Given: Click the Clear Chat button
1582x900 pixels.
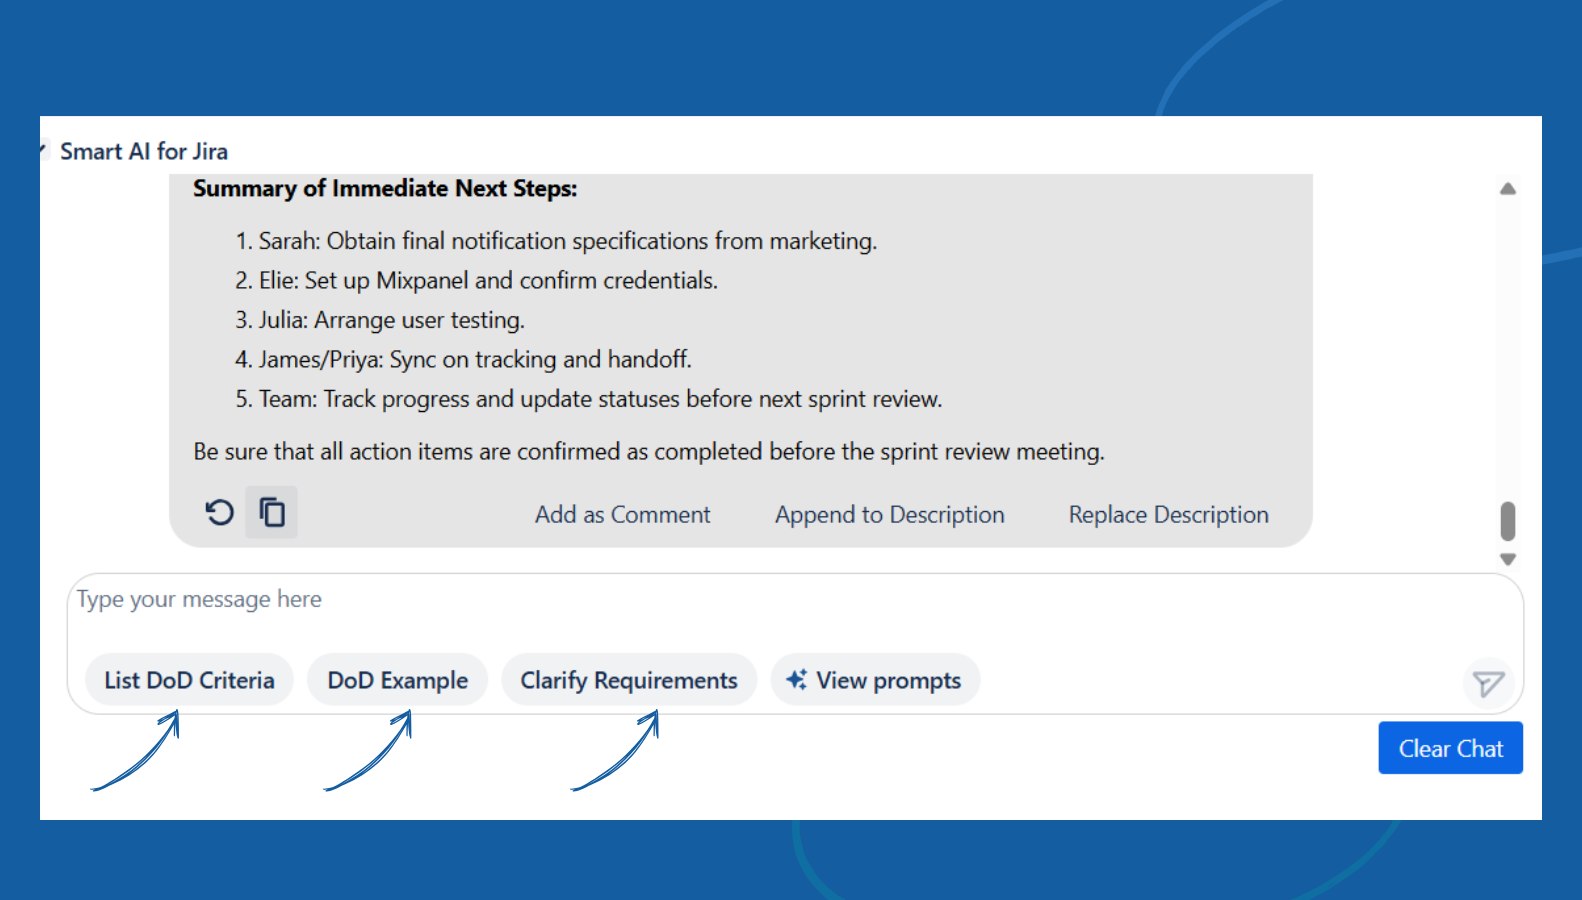Looking at the screenshot, I should [x=1450, y=748].
